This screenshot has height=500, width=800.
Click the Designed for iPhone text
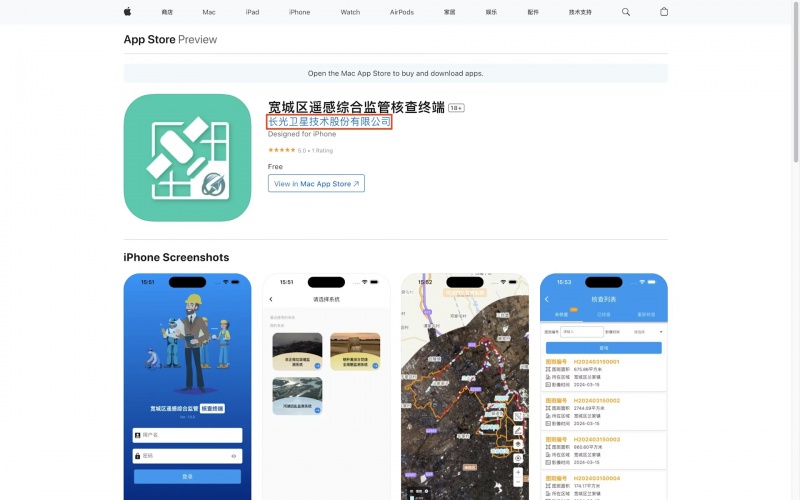pos(302,134)
